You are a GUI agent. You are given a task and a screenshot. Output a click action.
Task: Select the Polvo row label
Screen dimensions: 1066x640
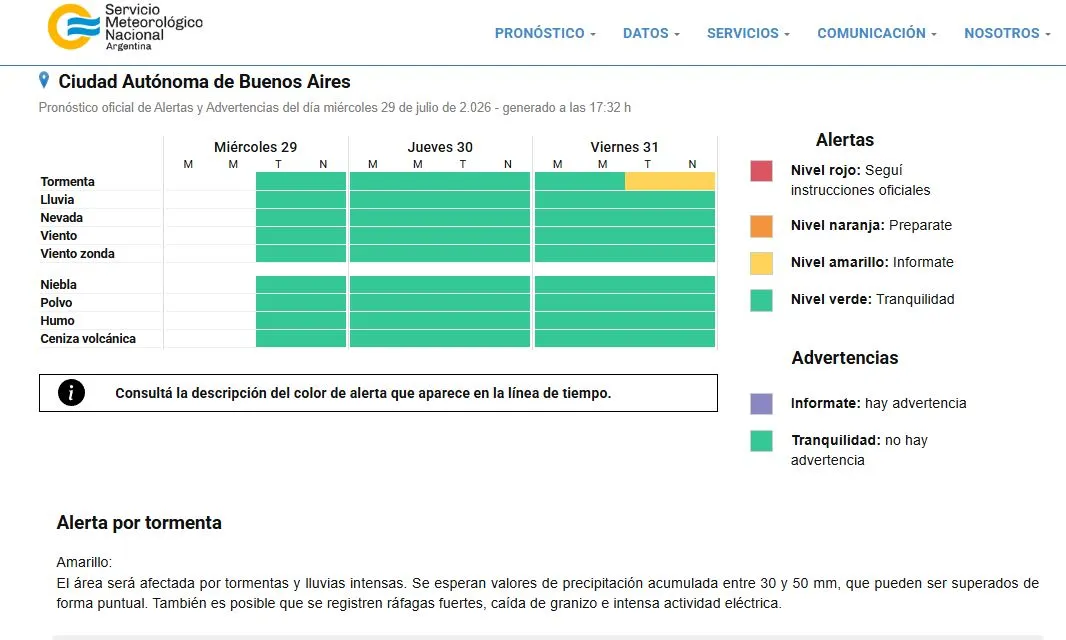pos(56,303)
